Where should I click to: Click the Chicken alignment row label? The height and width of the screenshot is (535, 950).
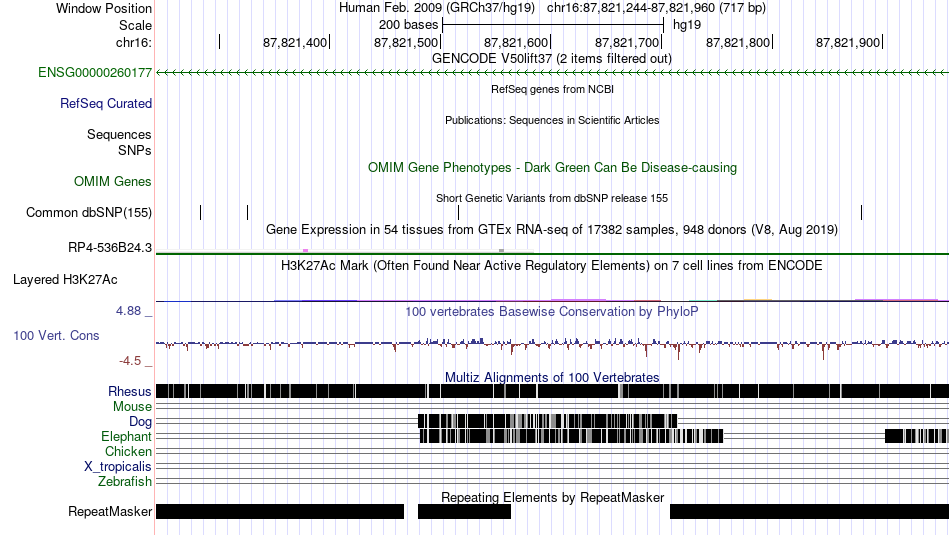pyautogui.click(x=128, y=451)
